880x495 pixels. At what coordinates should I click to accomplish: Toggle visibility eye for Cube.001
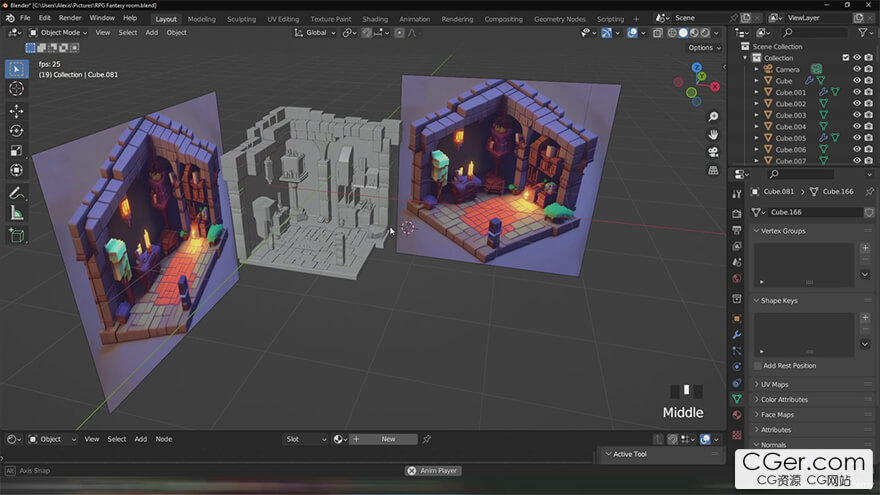[x=856, y=92]
